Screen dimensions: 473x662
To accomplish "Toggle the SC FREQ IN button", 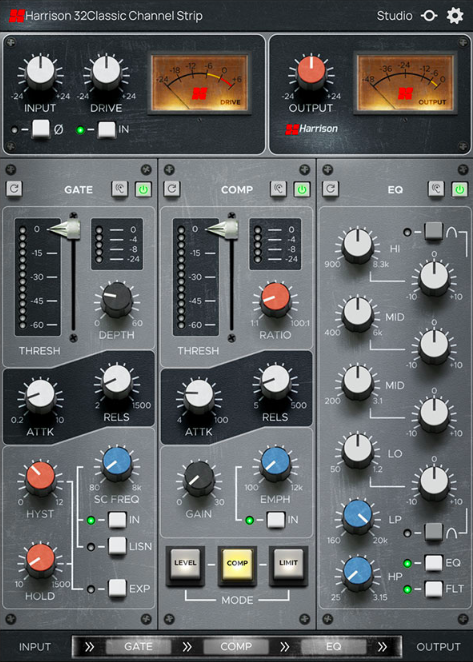I will (x=117, y=520).
